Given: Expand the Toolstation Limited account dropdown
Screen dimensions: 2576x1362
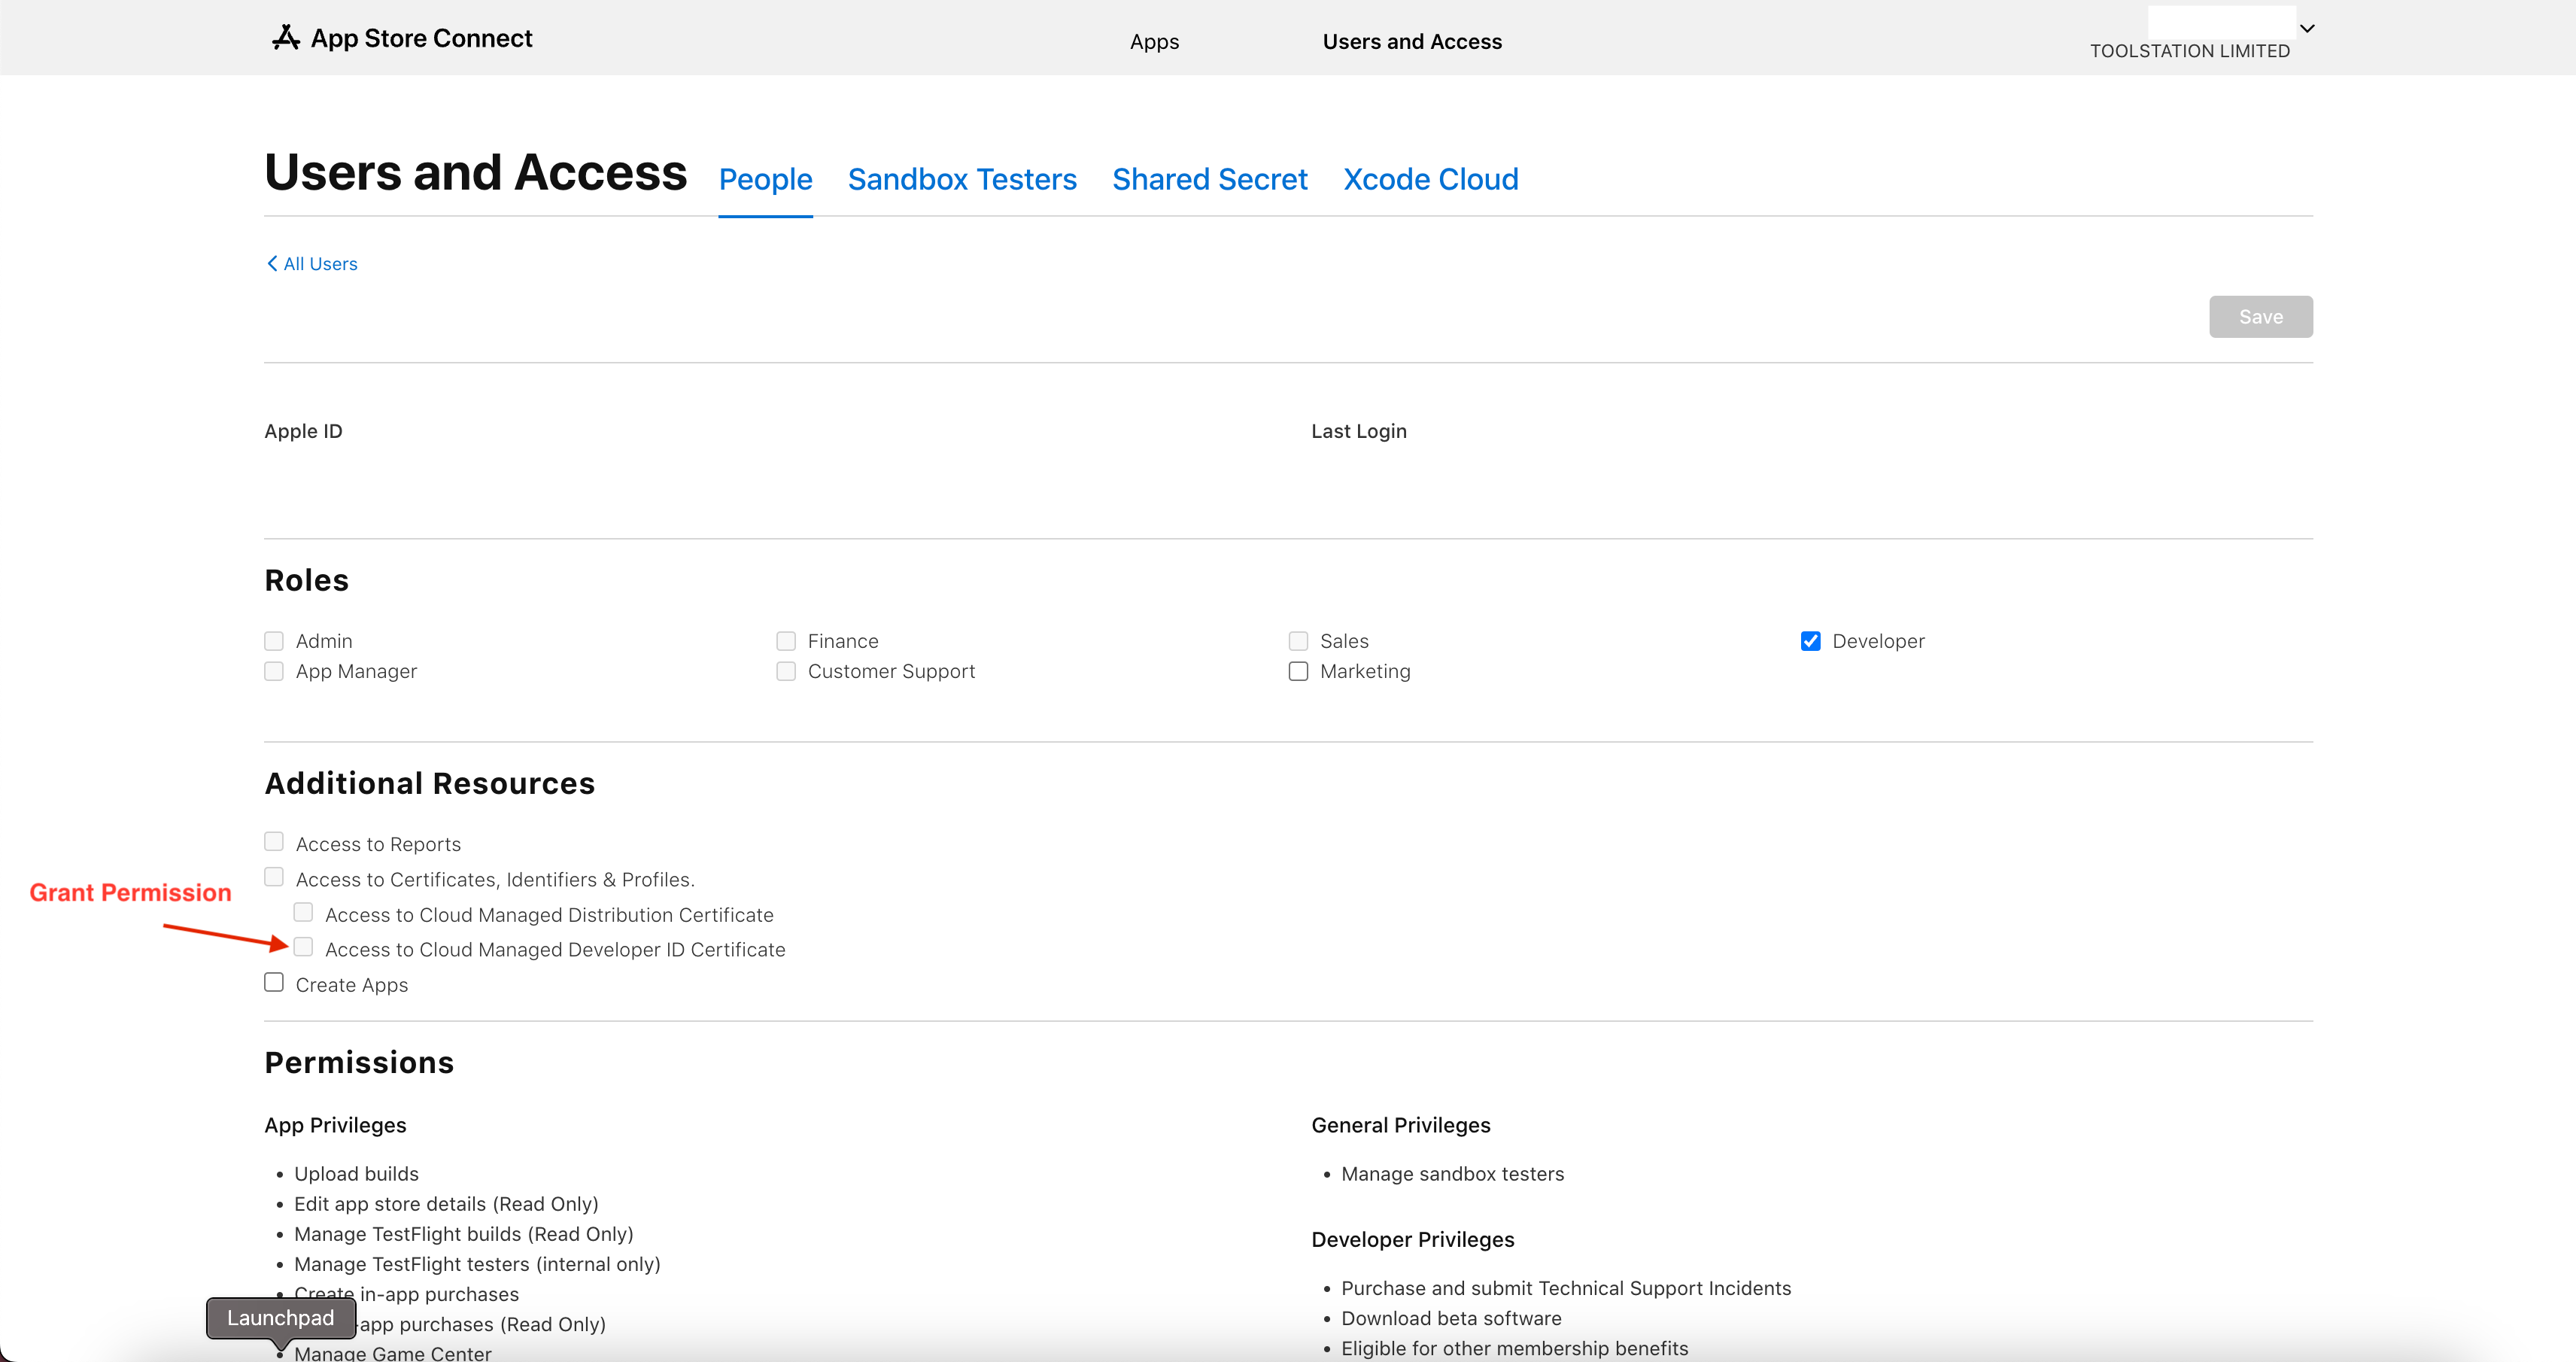Looking at the screenshot, I should coord(2307,29).
